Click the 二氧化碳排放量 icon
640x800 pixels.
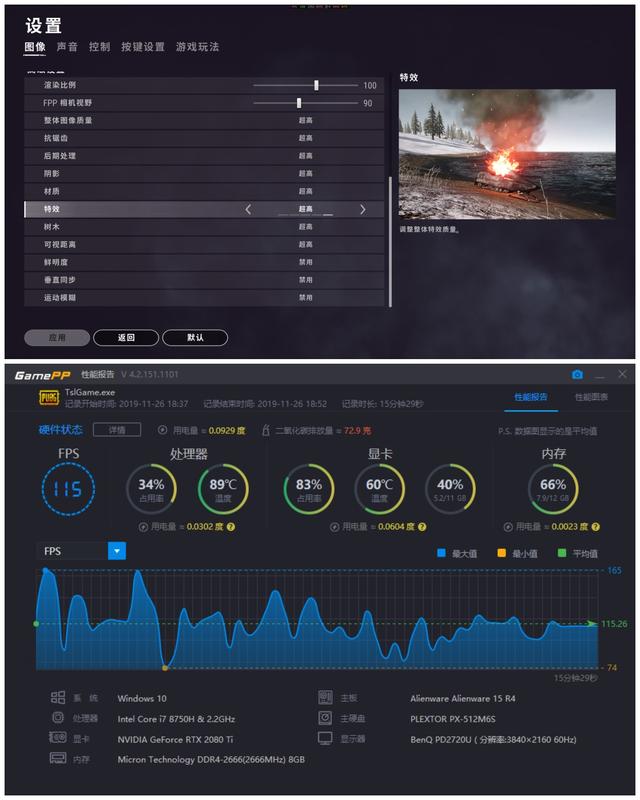[265, 431]
